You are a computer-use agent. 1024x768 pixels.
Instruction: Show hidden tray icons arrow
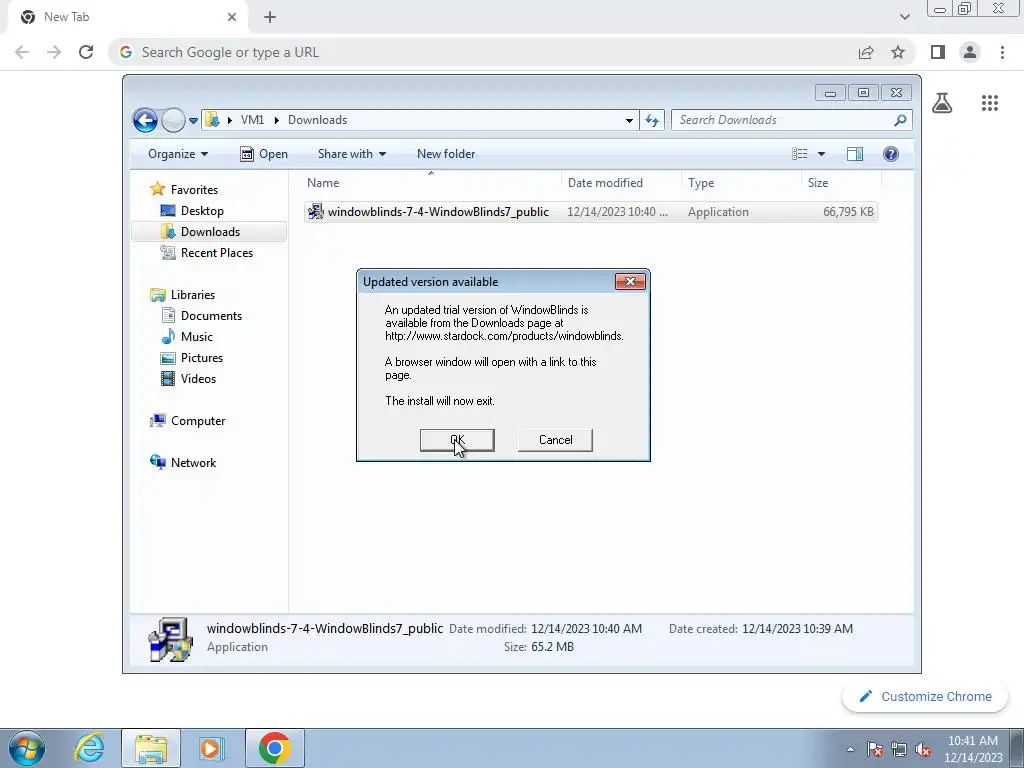point(850,749)
